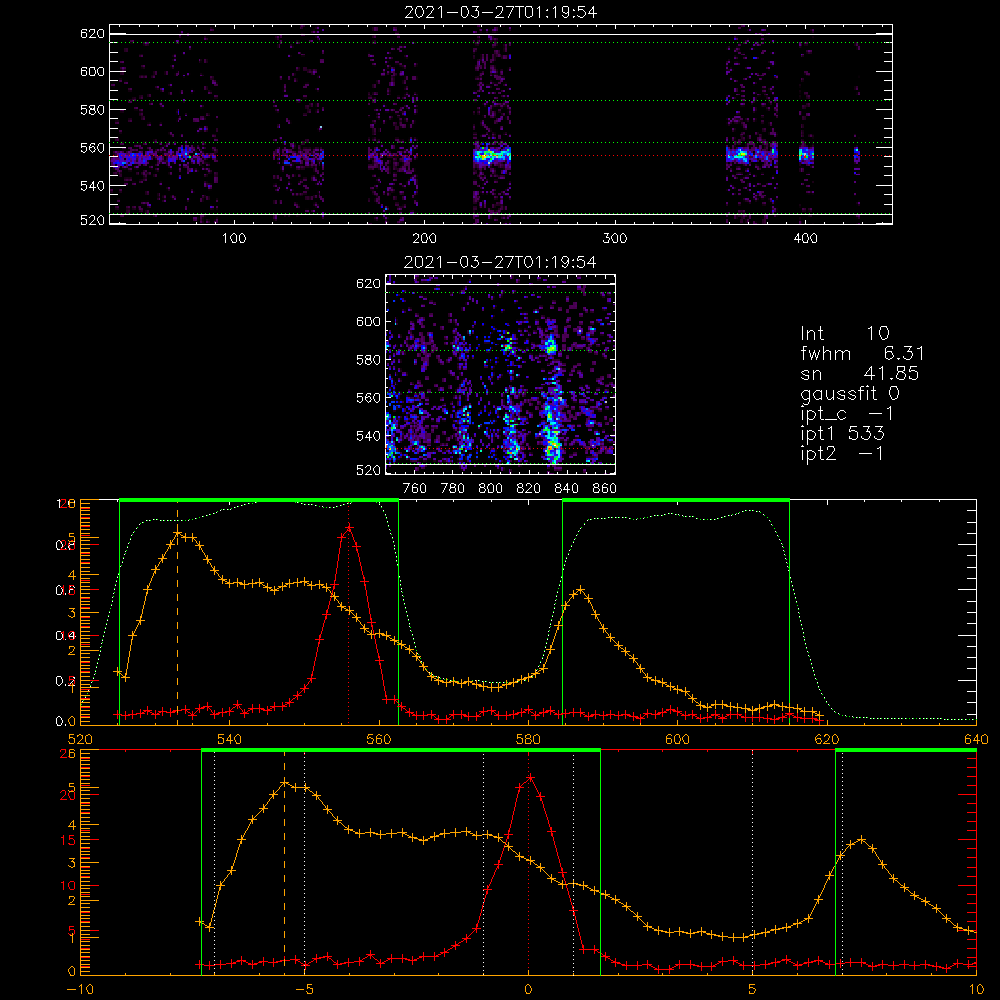Click the brightest emission blob near 230 in wide spectrogram
The width and height of the screenshot is (1000, 1000).
click(492, 155)
